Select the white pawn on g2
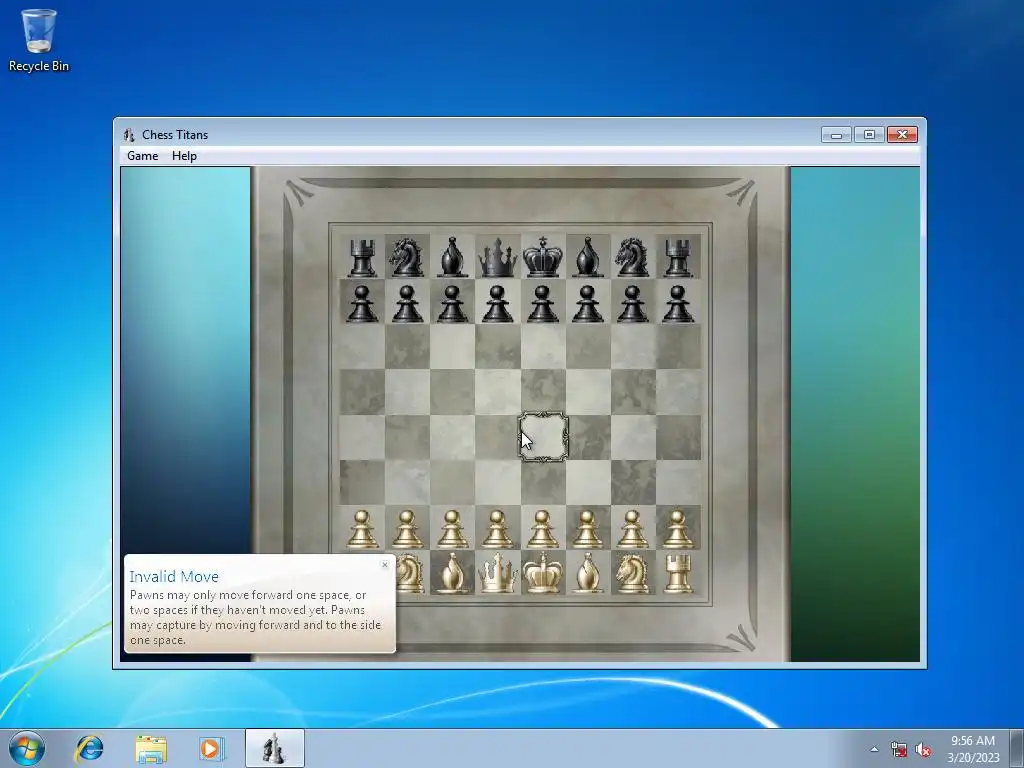1024x768 pixels. click(632, 529)
